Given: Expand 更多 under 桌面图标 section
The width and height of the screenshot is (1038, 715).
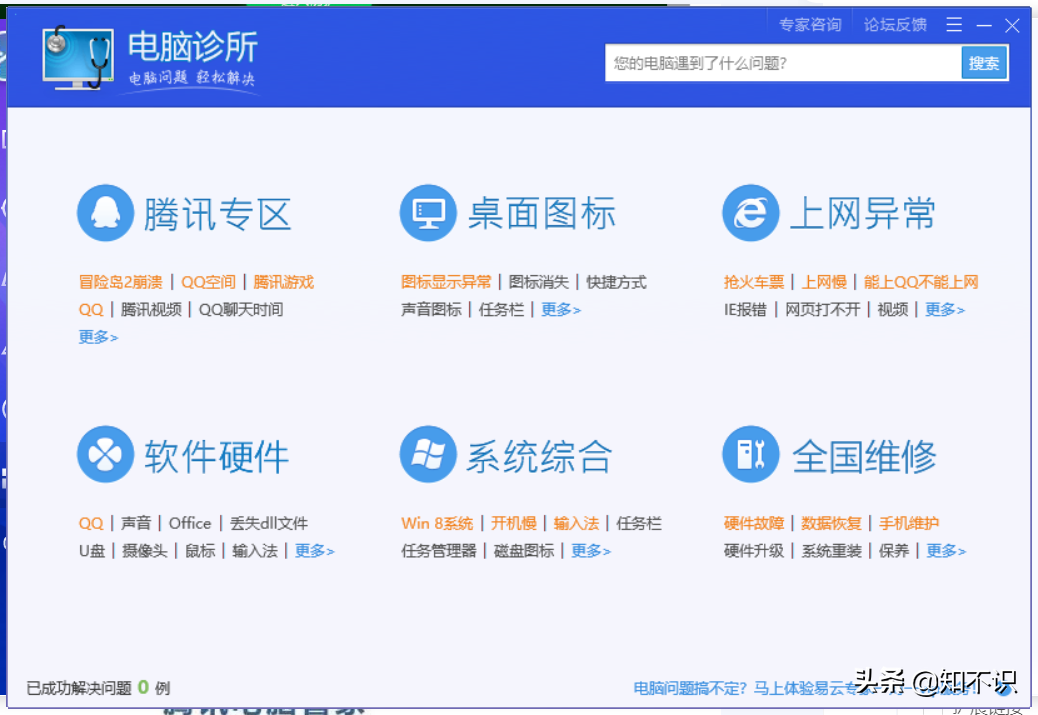Looking at the screenshot, I should 561,310.
